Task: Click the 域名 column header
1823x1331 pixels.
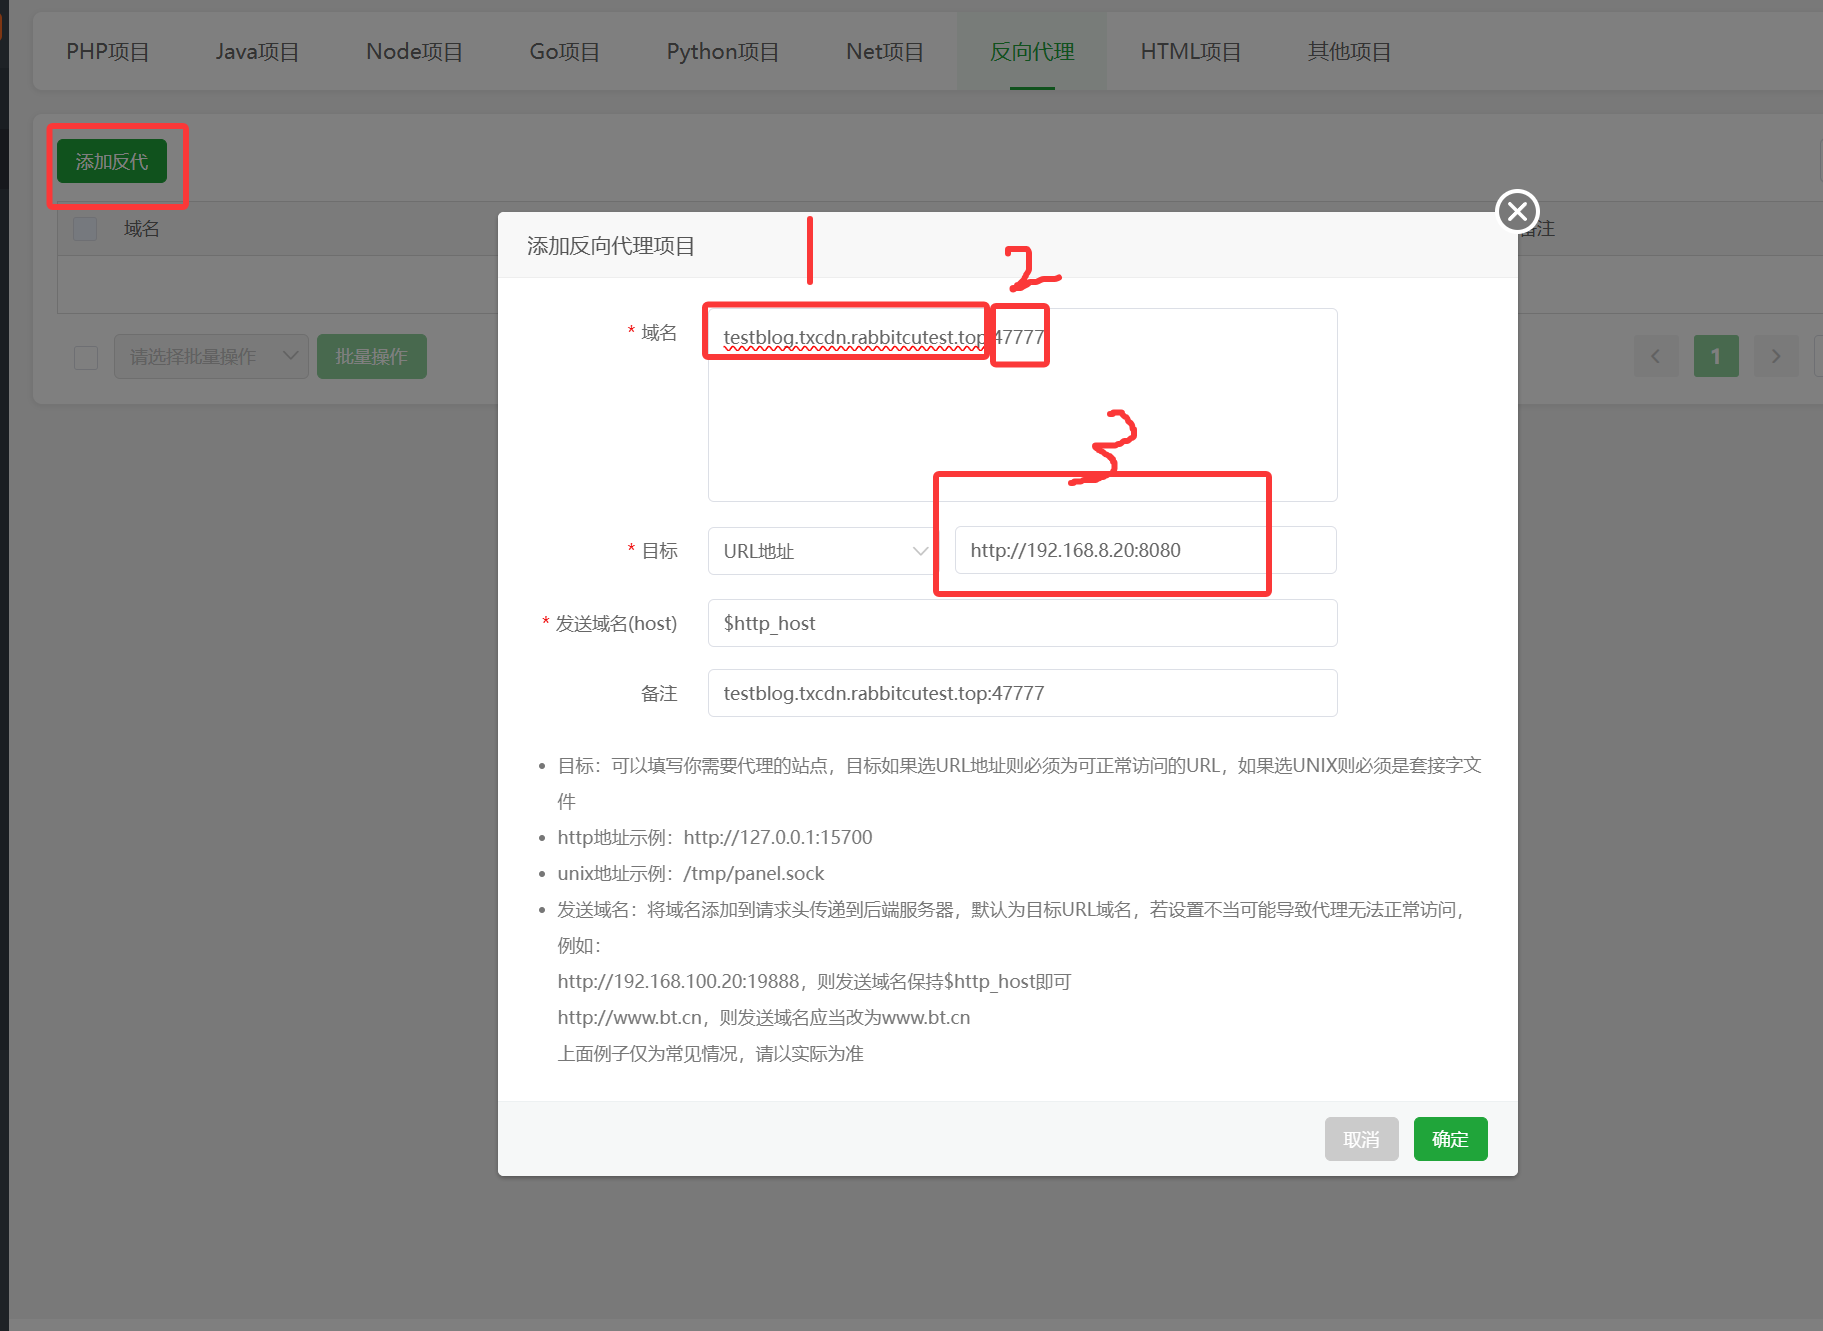Action: pyautogui.click(x=142, y=229)
